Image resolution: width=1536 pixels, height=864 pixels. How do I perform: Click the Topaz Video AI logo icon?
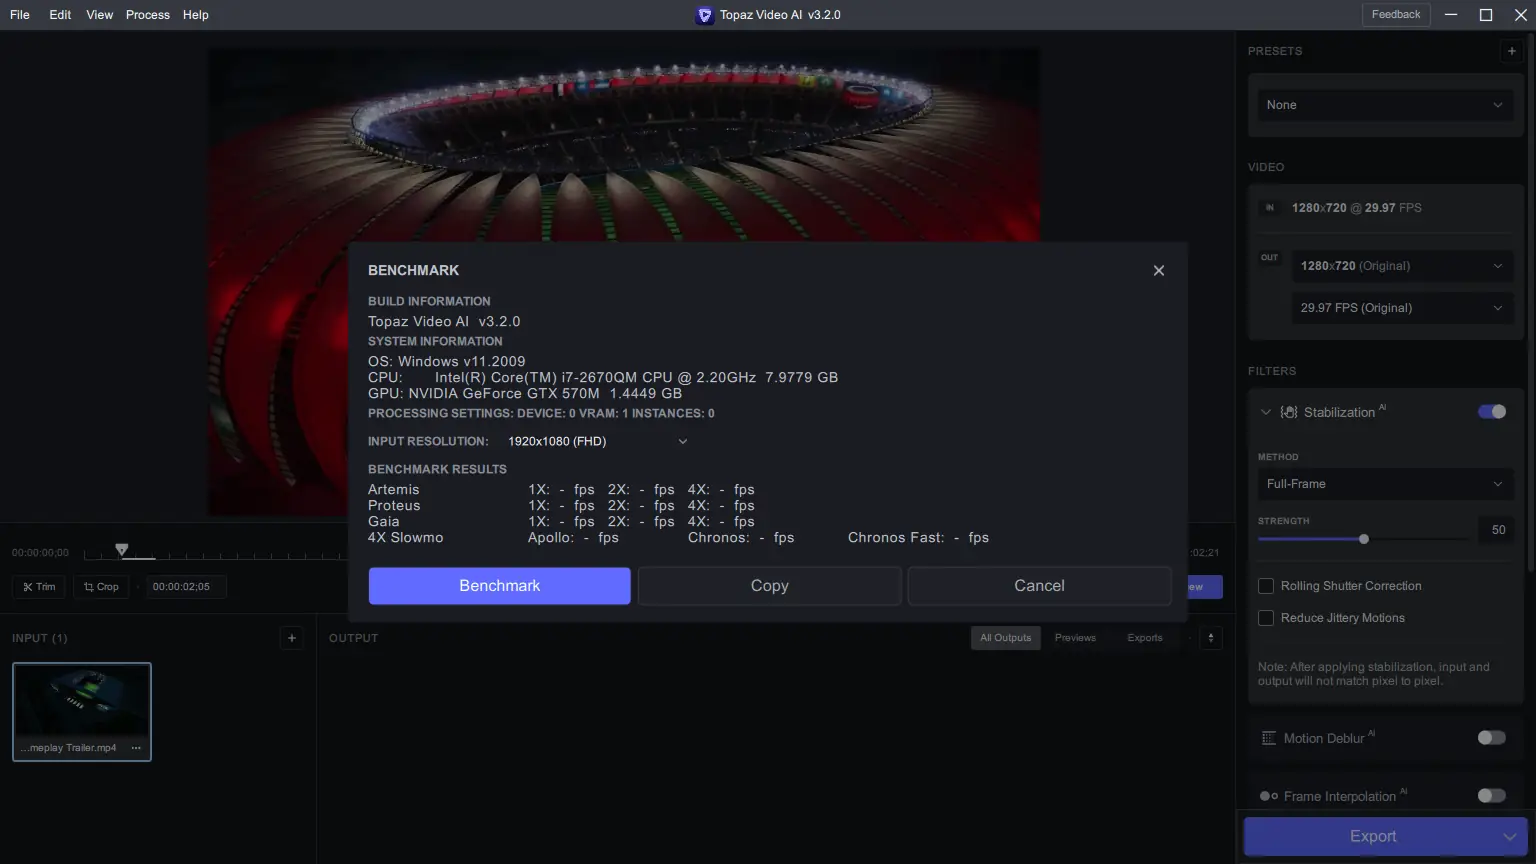click(x=705, y=15)
